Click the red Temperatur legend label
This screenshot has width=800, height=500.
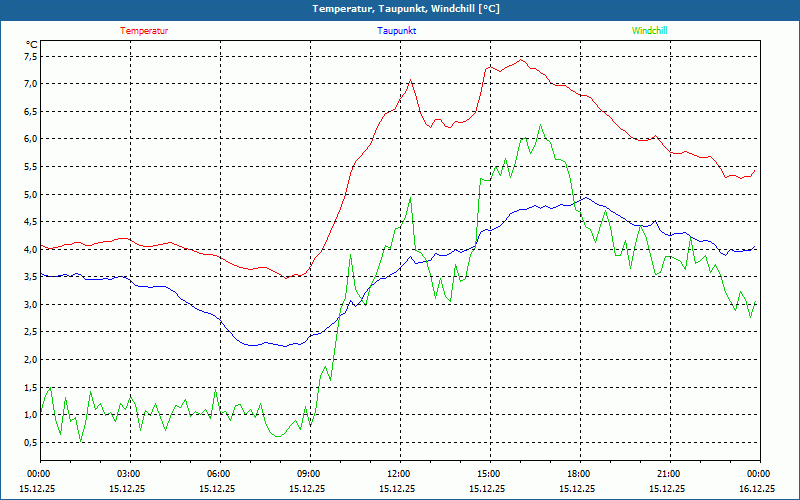coord(144,31)
